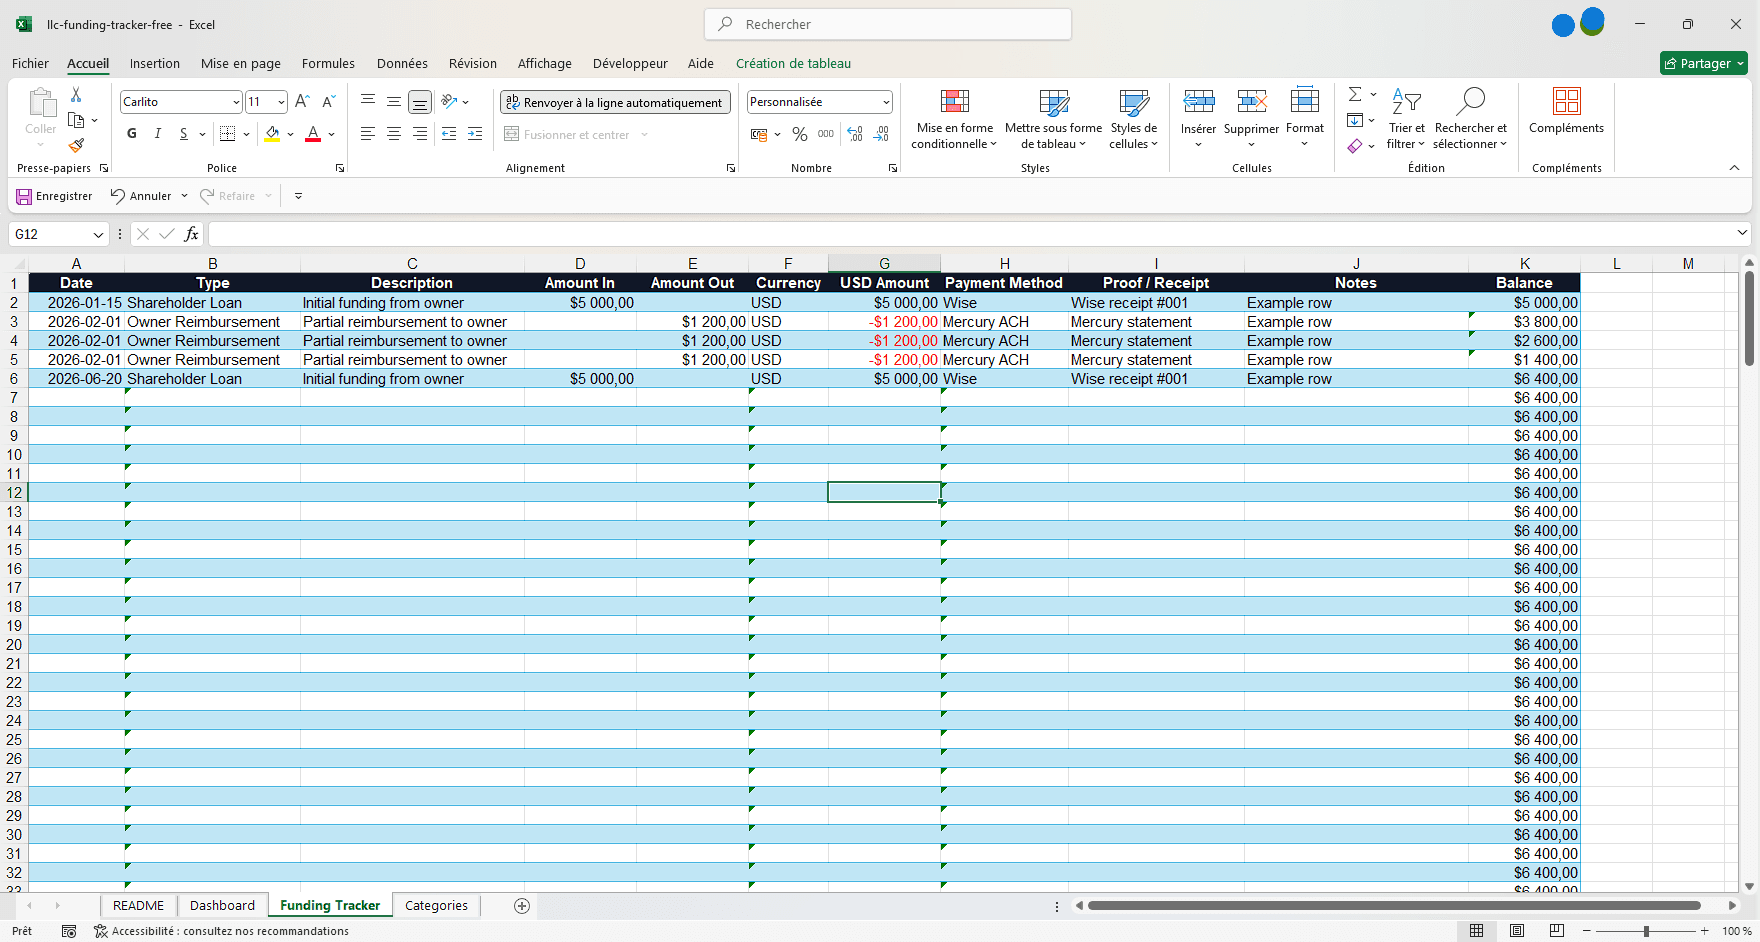Viewport: 1760px width, 942px height.
Task: Open the font name Carlito dropdown
Action: (x=236, y=102)
